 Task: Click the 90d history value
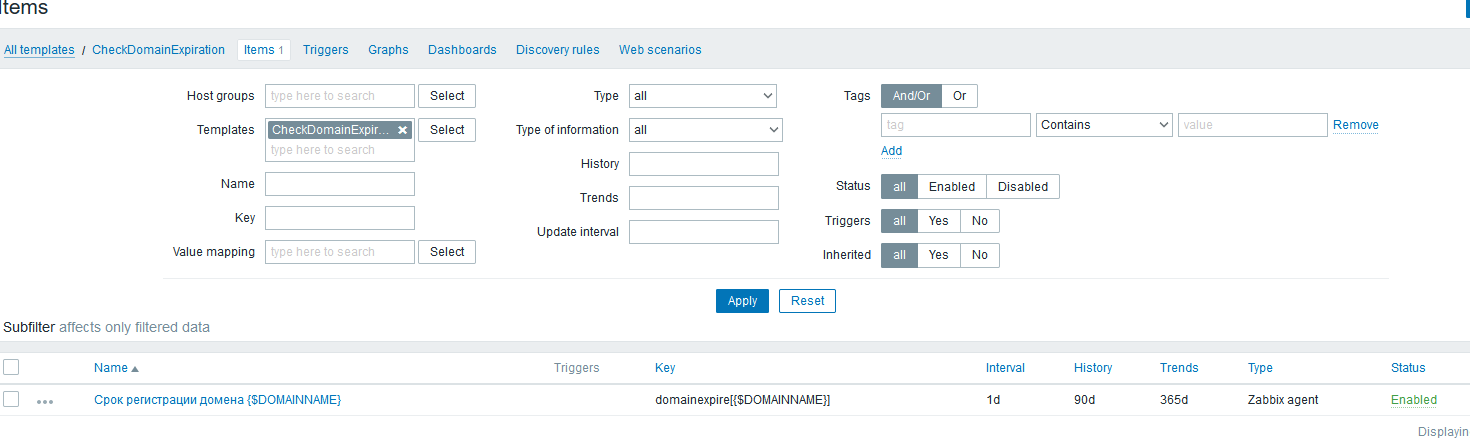click(x=1084, y=400)
